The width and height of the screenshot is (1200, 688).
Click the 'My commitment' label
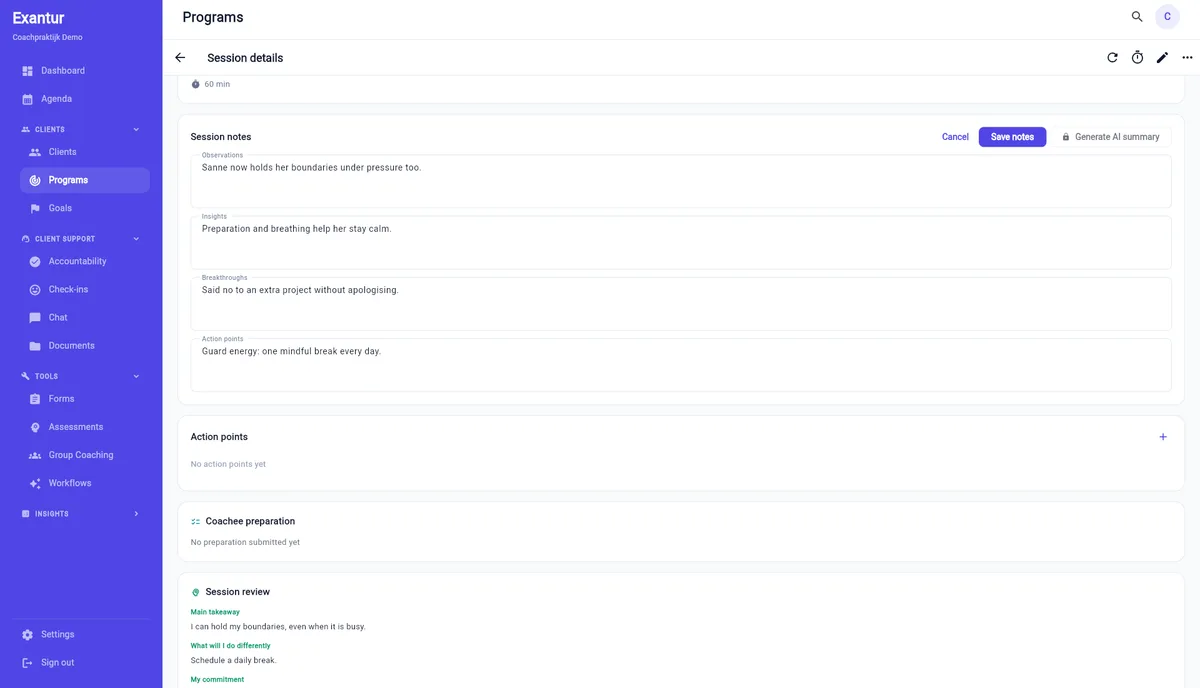217,680
